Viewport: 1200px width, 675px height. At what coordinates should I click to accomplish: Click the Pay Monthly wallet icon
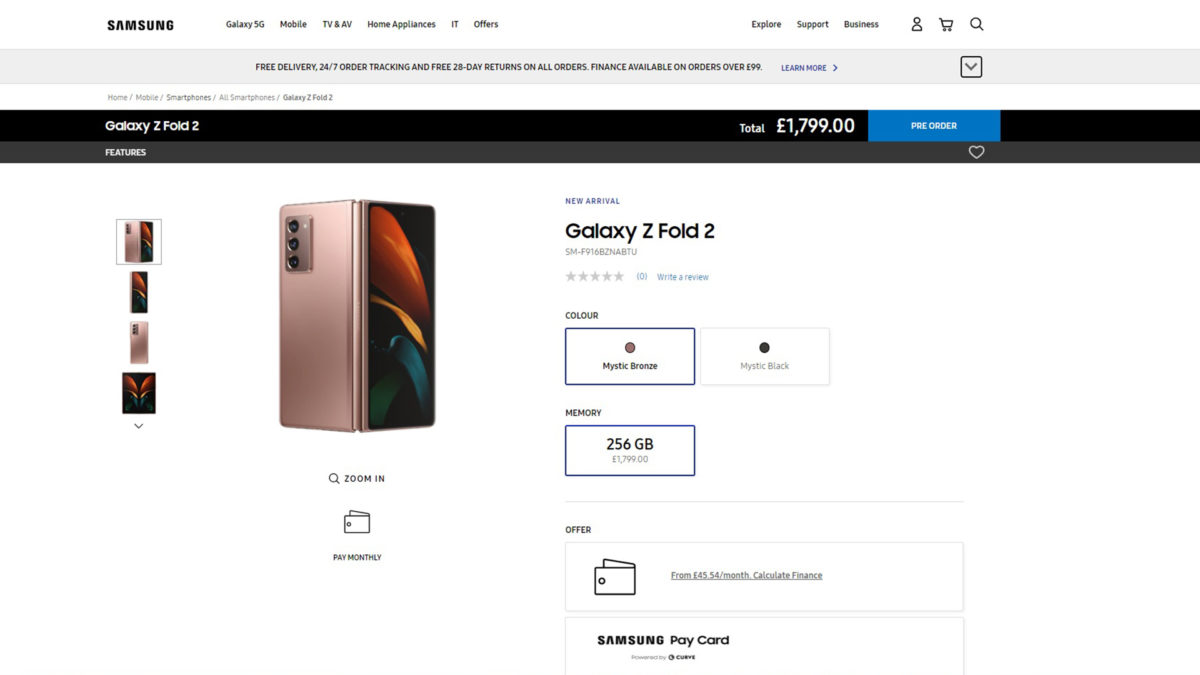[x=357, y=522]
